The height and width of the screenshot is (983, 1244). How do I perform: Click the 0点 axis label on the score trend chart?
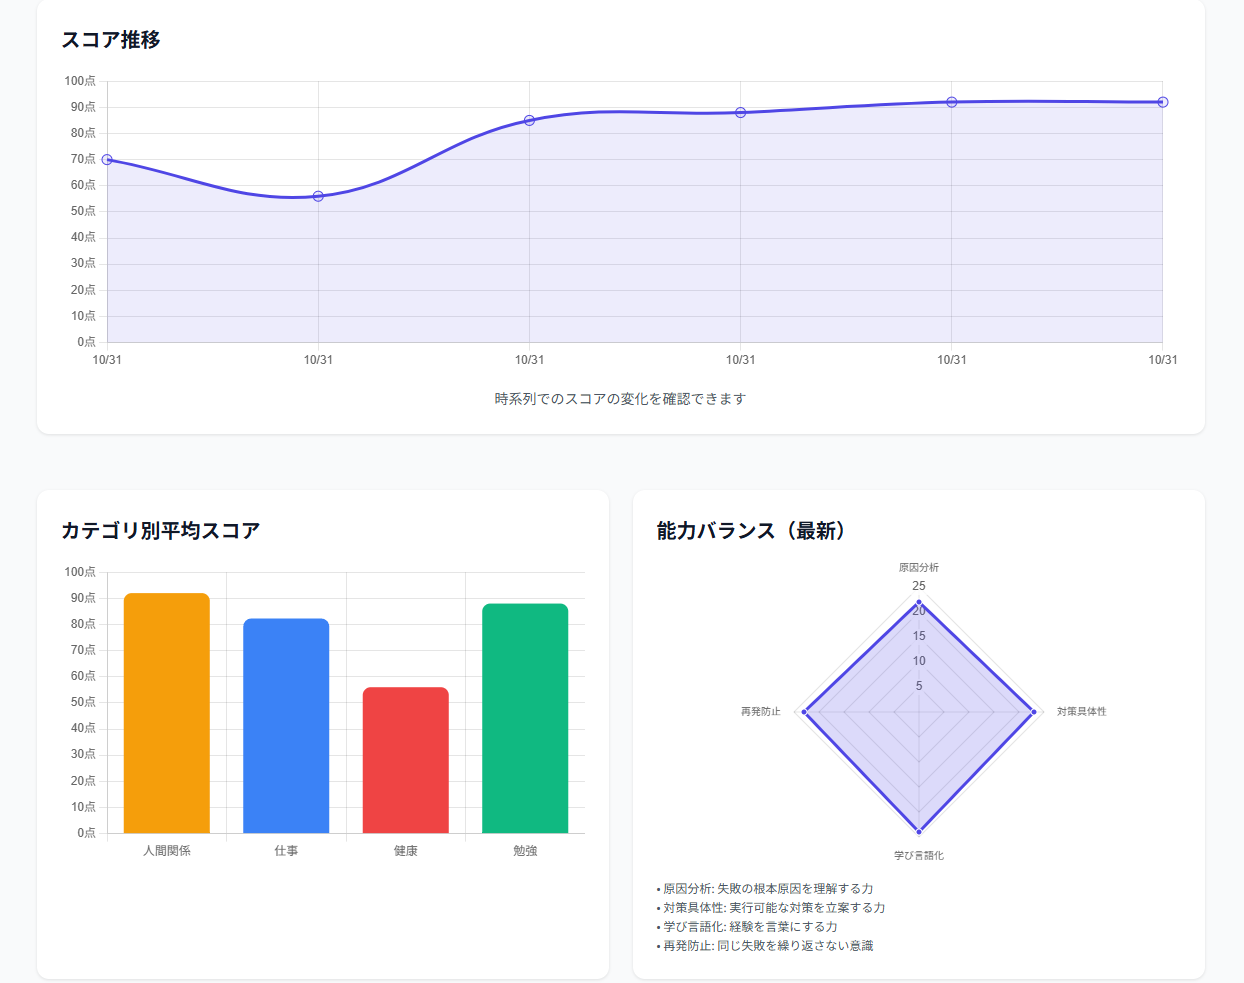click(87, 342)
